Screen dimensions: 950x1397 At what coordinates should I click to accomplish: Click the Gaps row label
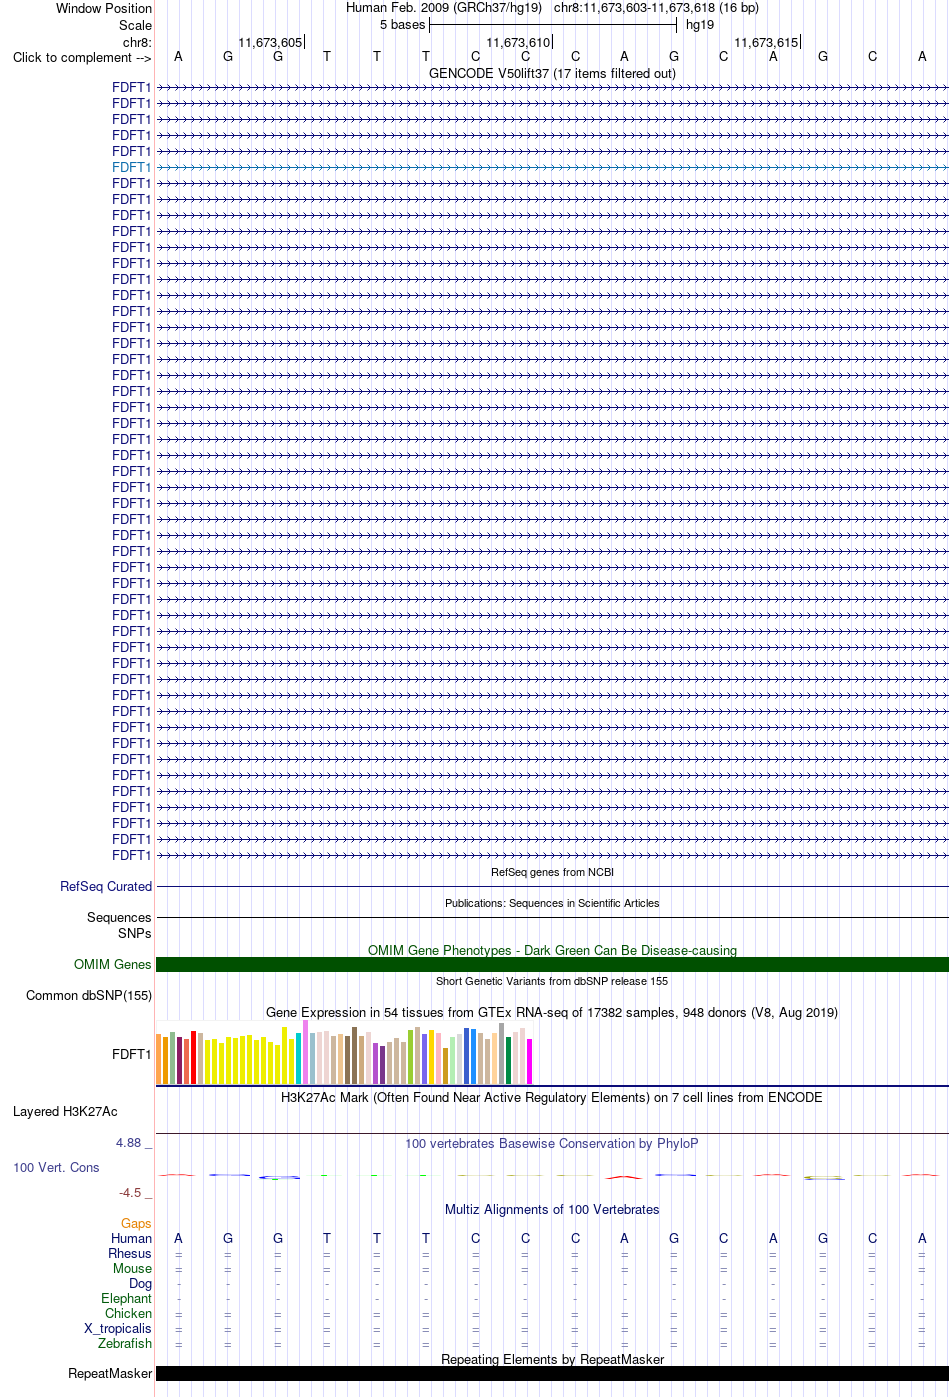coord(136,1223)
